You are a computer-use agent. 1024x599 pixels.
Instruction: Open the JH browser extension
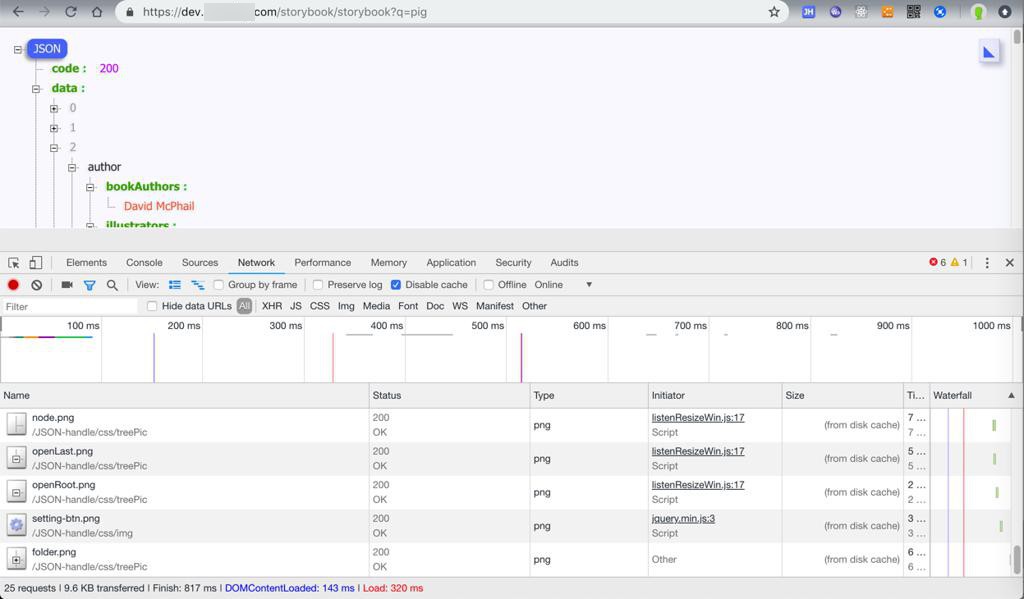(x=808, y=12)
